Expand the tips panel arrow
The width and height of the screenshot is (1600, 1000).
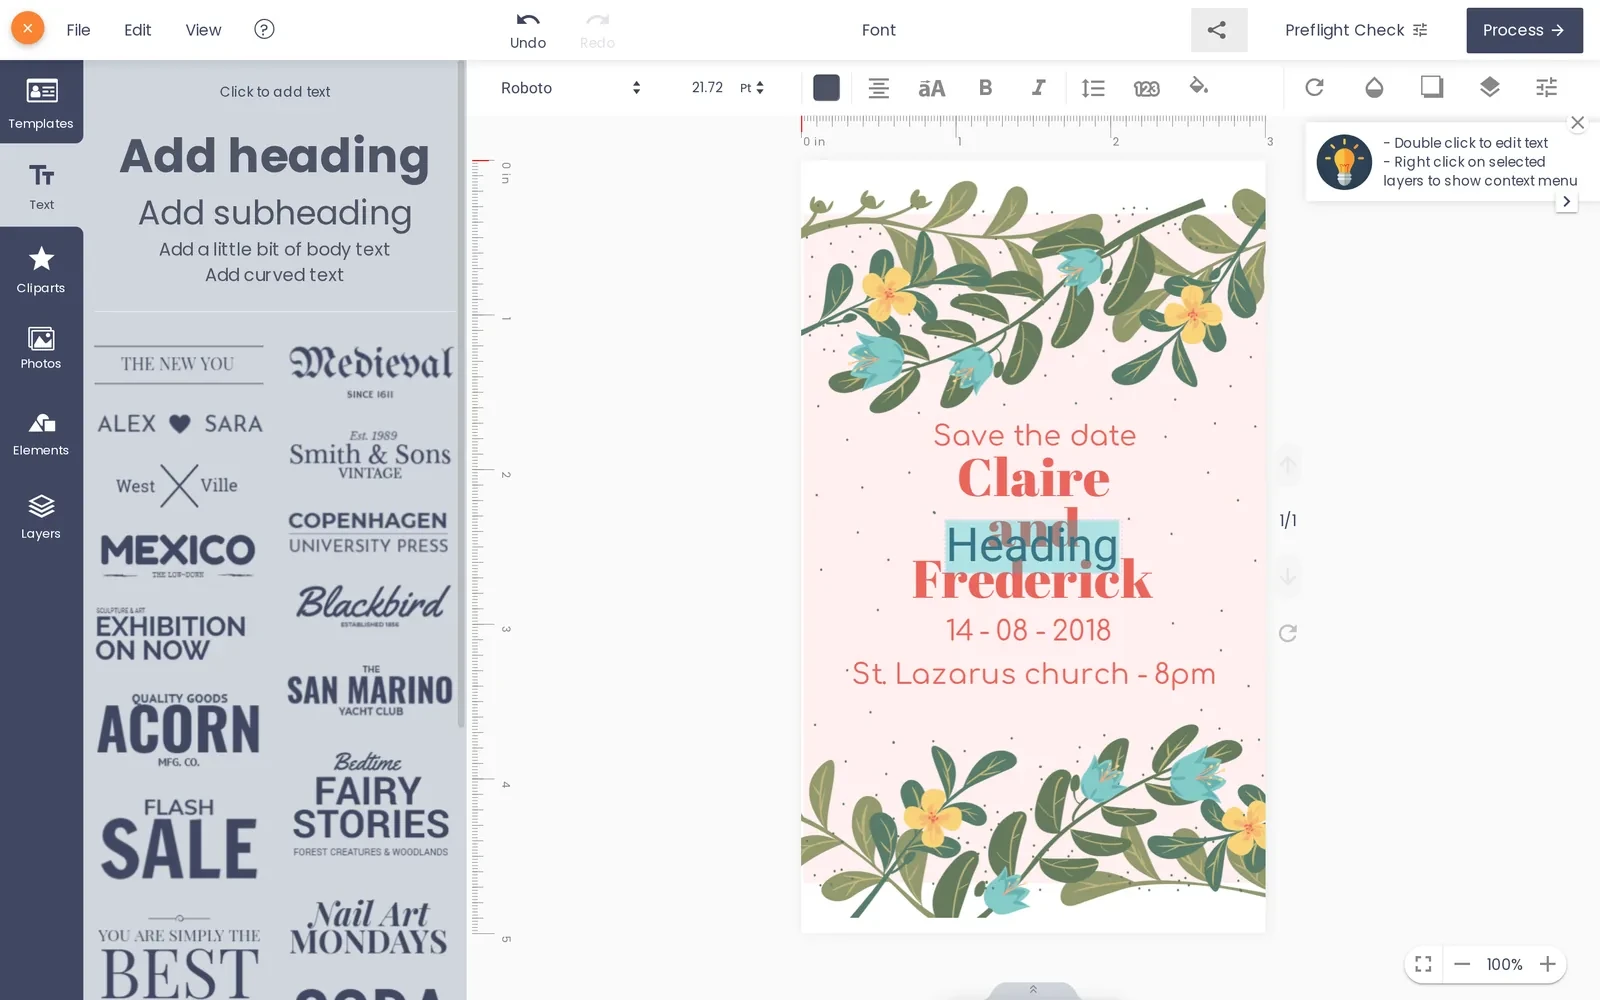coord(1566,201)
